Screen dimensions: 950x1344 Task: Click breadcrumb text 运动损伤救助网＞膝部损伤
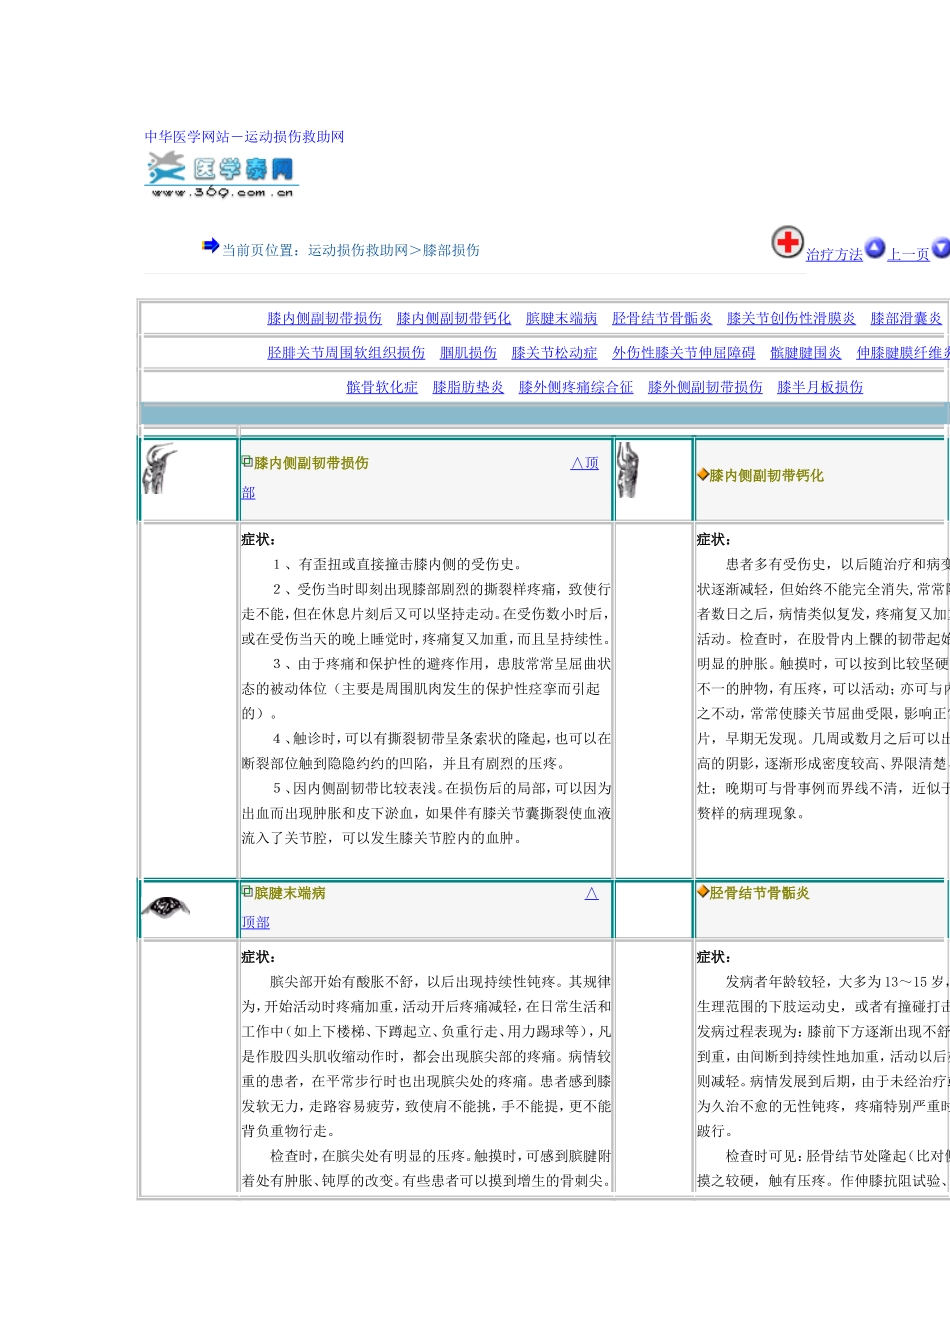pyautogui.click(x=394, y=250)
